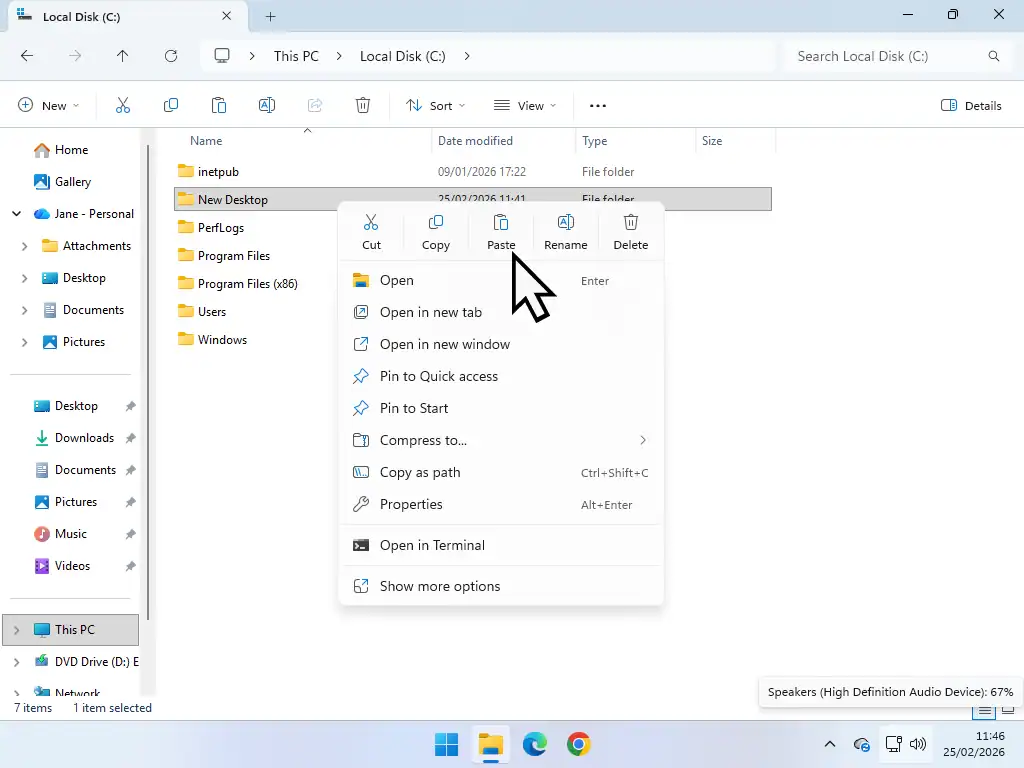Viewport: 1024px width, 768px height.
Task: Navigate to This PC via breadcrumb
Action: click(296, 56)
